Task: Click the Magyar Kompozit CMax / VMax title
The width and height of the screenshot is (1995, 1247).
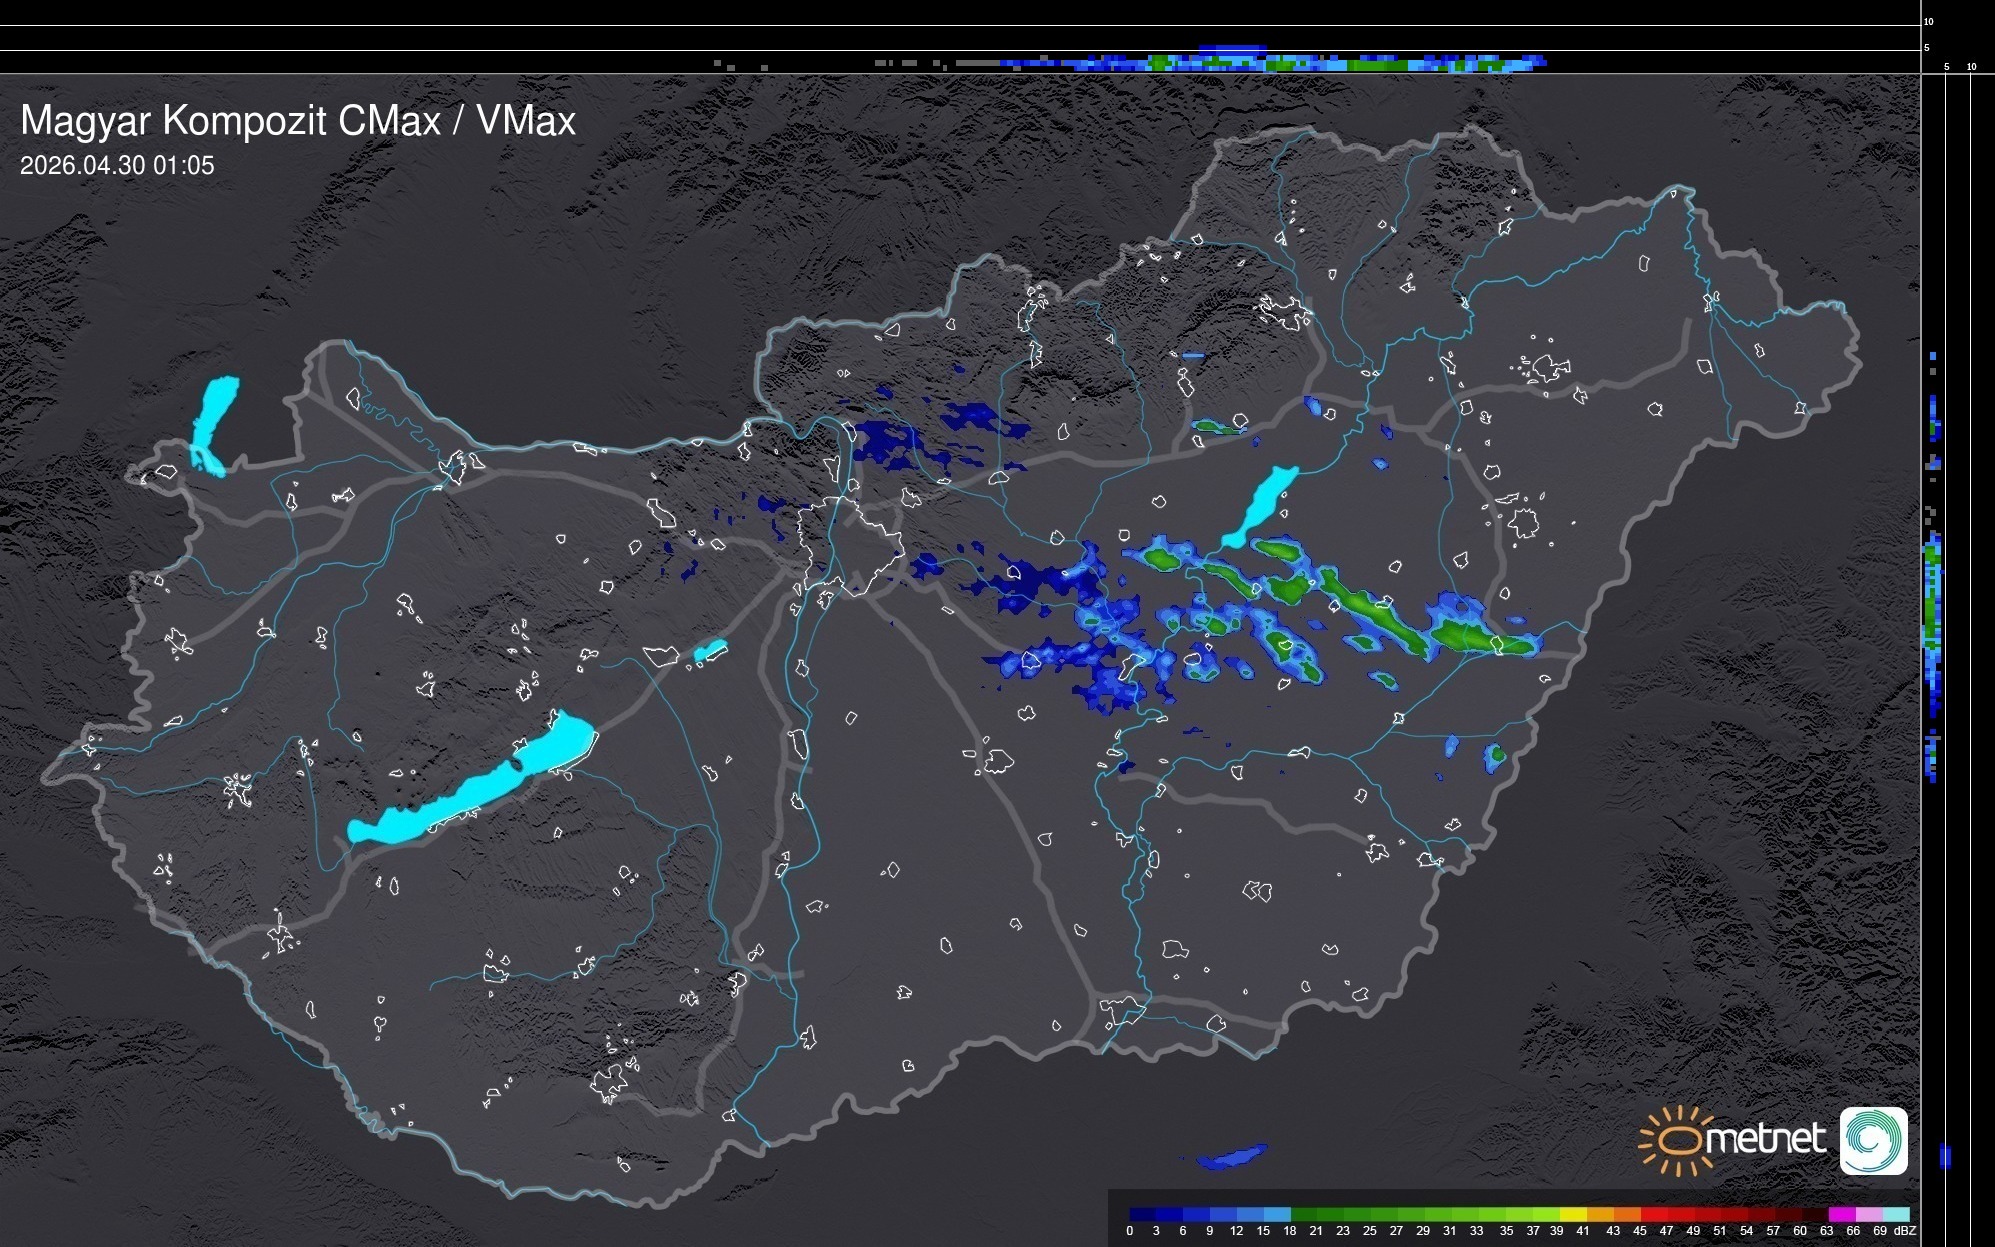Action: 298,121
